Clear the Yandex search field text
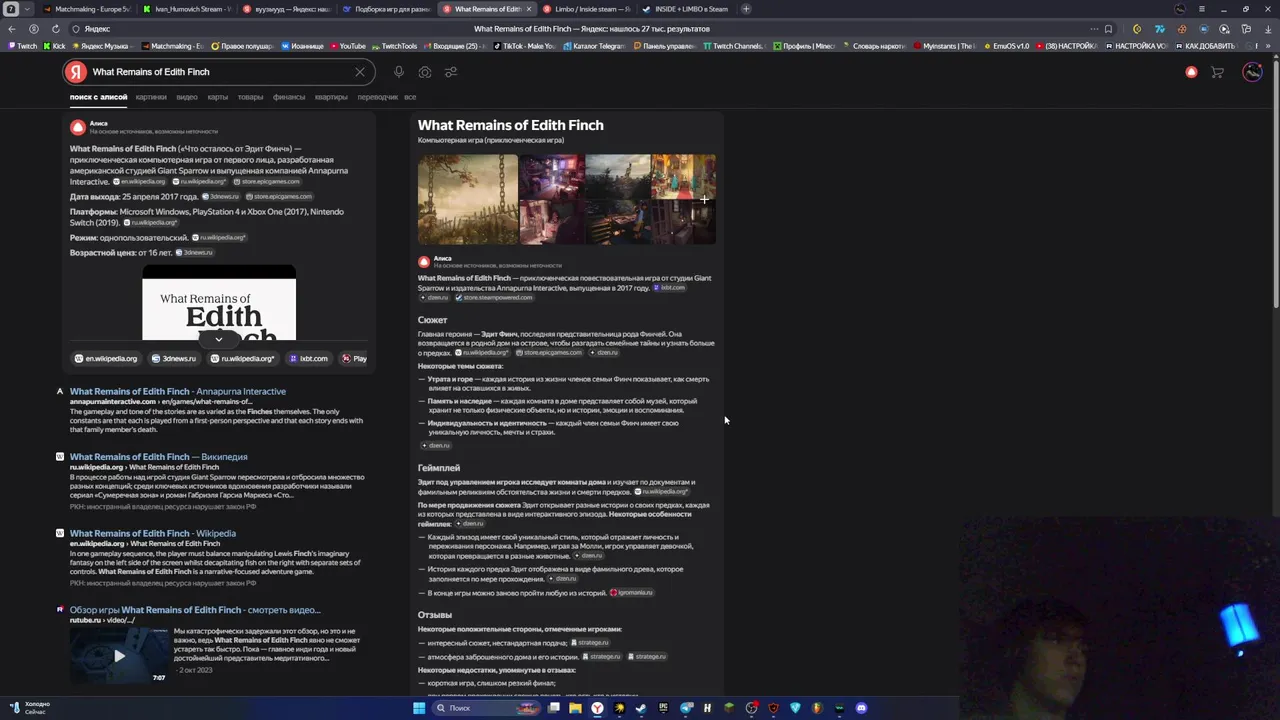1280x720 pixels. (360, 72)
